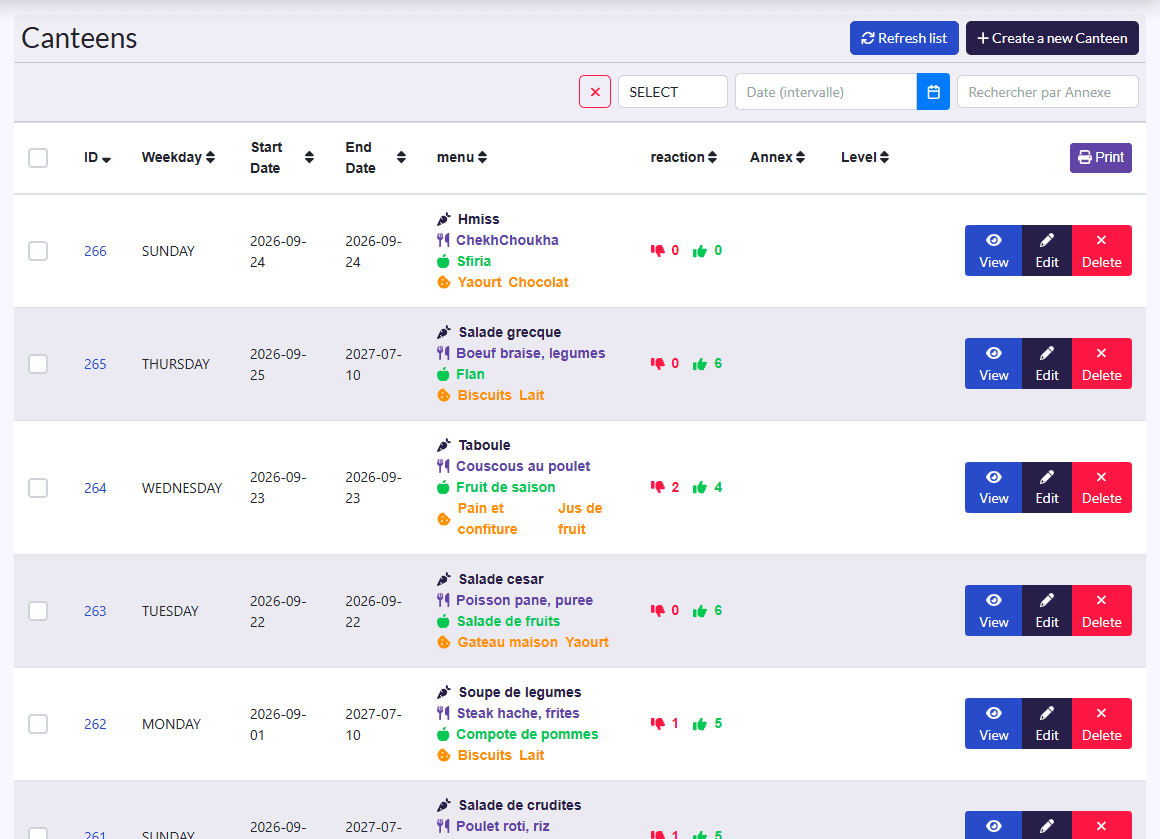Click the thumbs-up icon in the Hmiss row
Image resolution: width=1160 pixels, height=839 pixels.
pyautogui.click(x=700, y=251)
